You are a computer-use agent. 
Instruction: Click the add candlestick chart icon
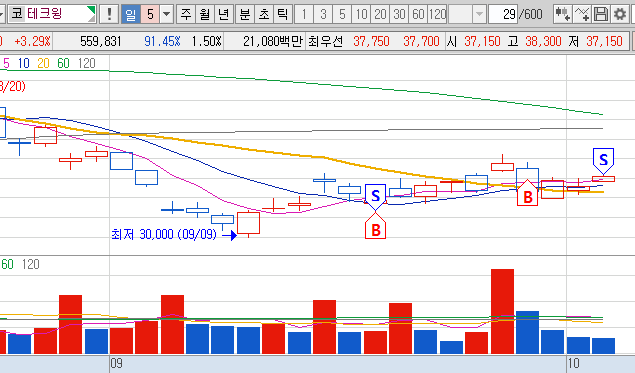click(x=563, y=15)
